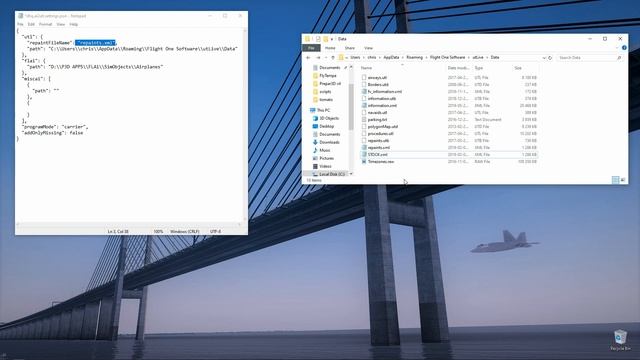640x360 pixels.
Task: Open the Notepad Format menu
Action: coord(45,24)
